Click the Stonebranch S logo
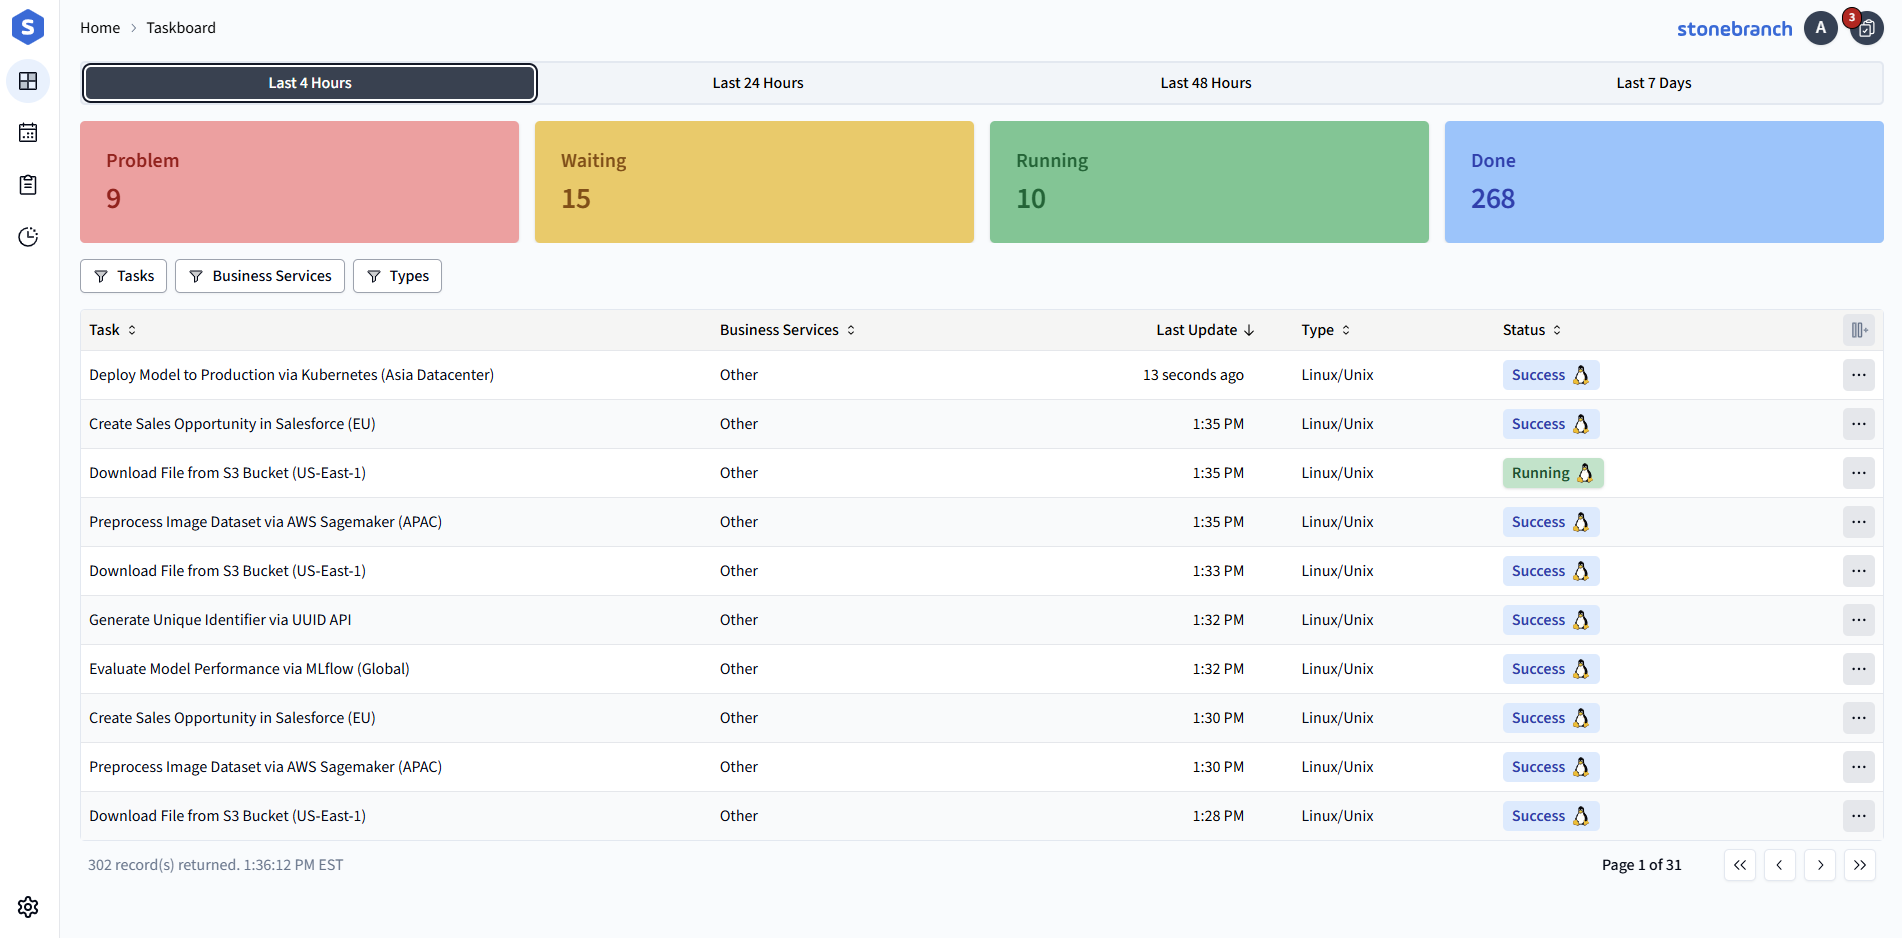Image resolution: width=1902 pixels, height=938 pixels. click(x=28, y=27)
